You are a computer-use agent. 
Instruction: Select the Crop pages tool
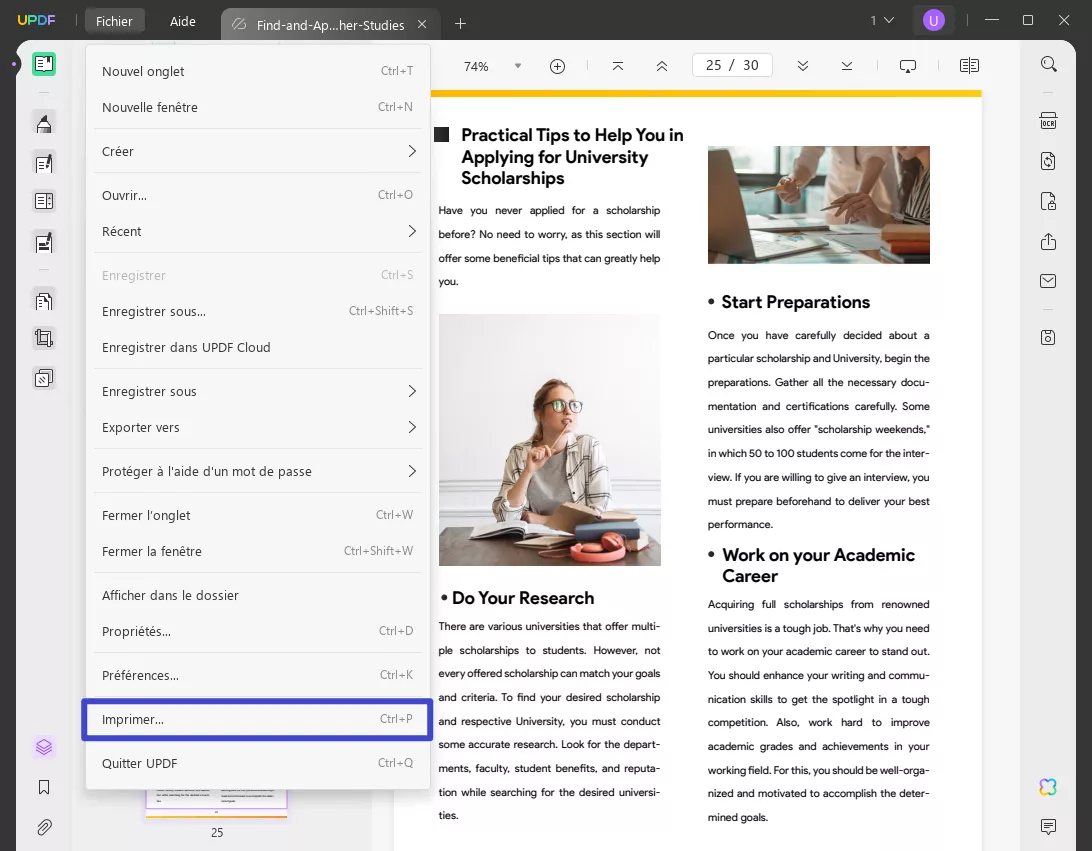point(44,338)
